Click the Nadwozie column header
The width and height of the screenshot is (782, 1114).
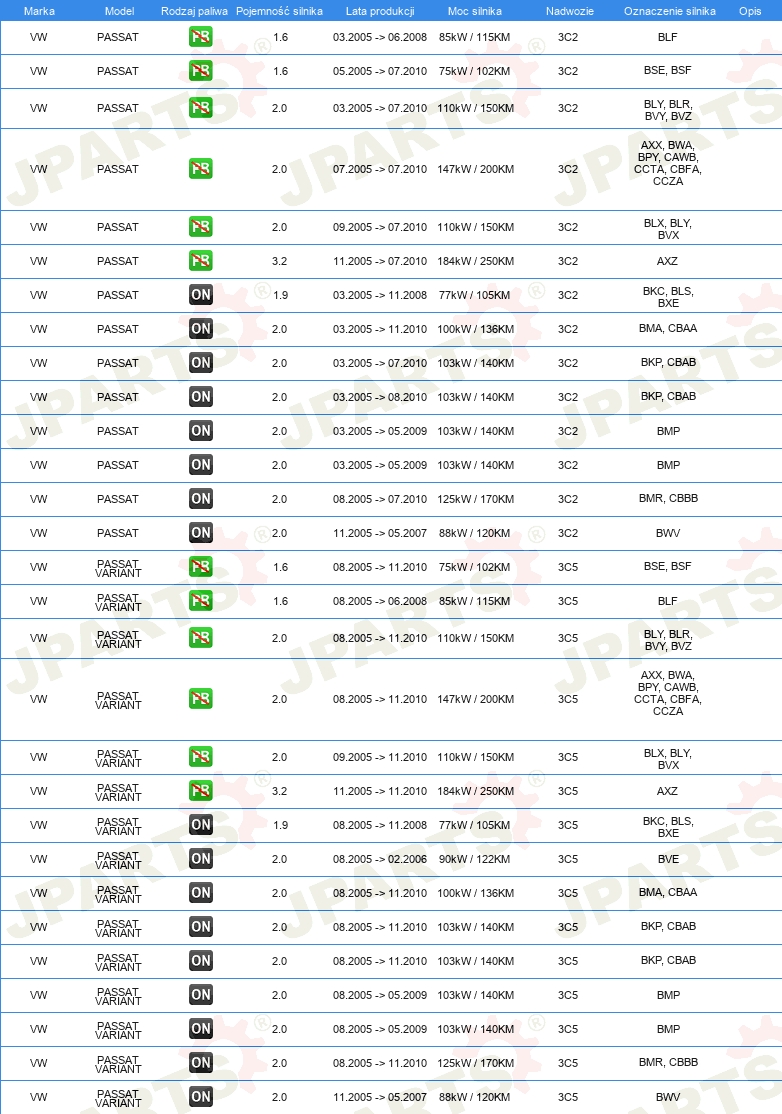(570, 11)
